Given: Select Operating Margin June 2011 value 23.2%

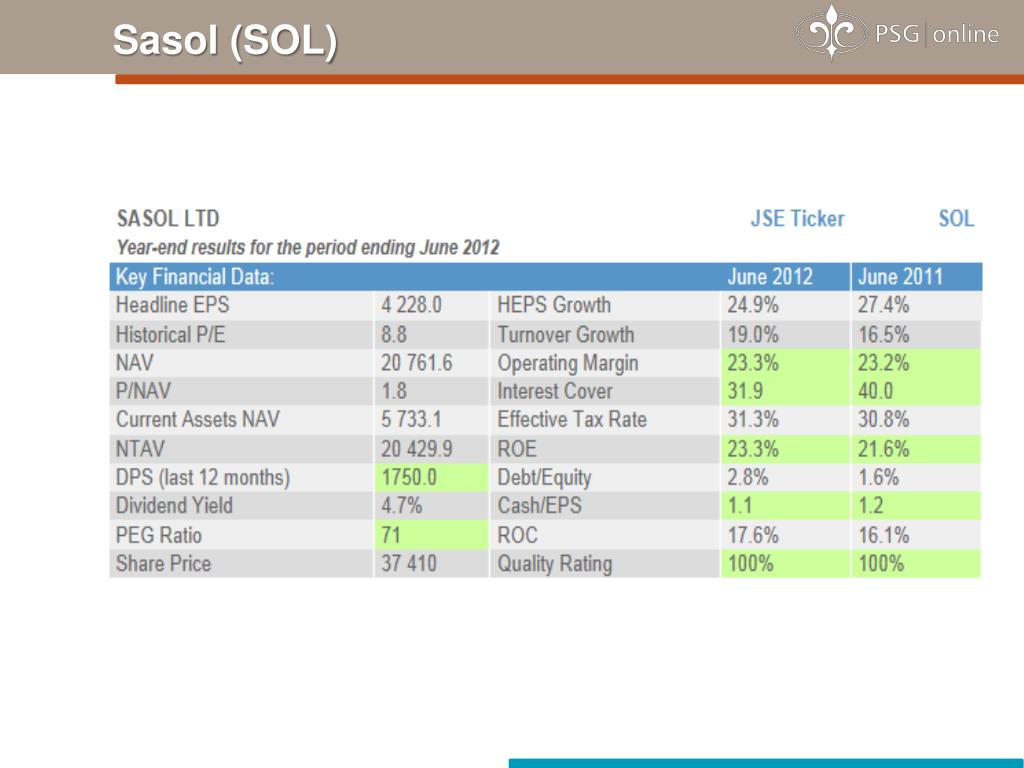Looking at the screenshot, I should [884, 363].
